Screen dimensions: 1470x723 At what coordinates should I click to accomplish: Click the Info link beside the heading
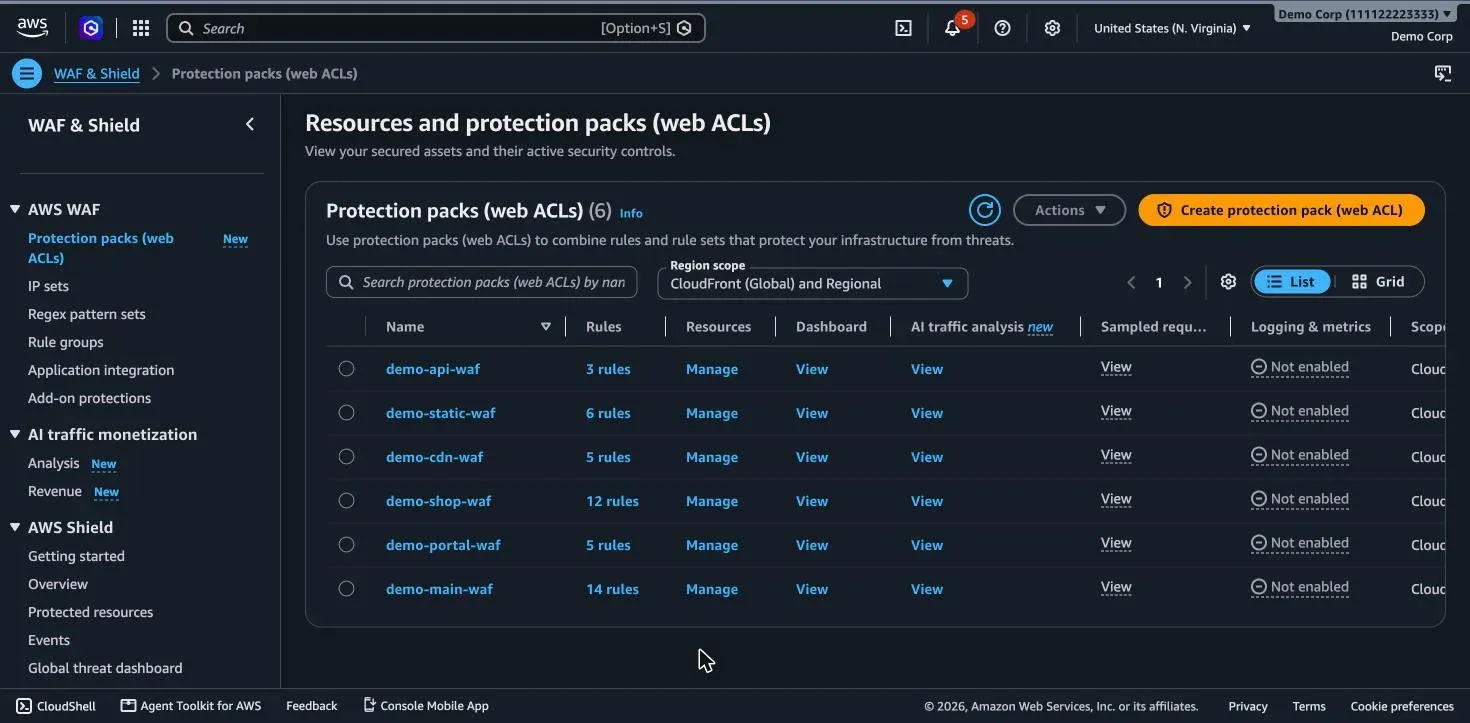(631, 213)
